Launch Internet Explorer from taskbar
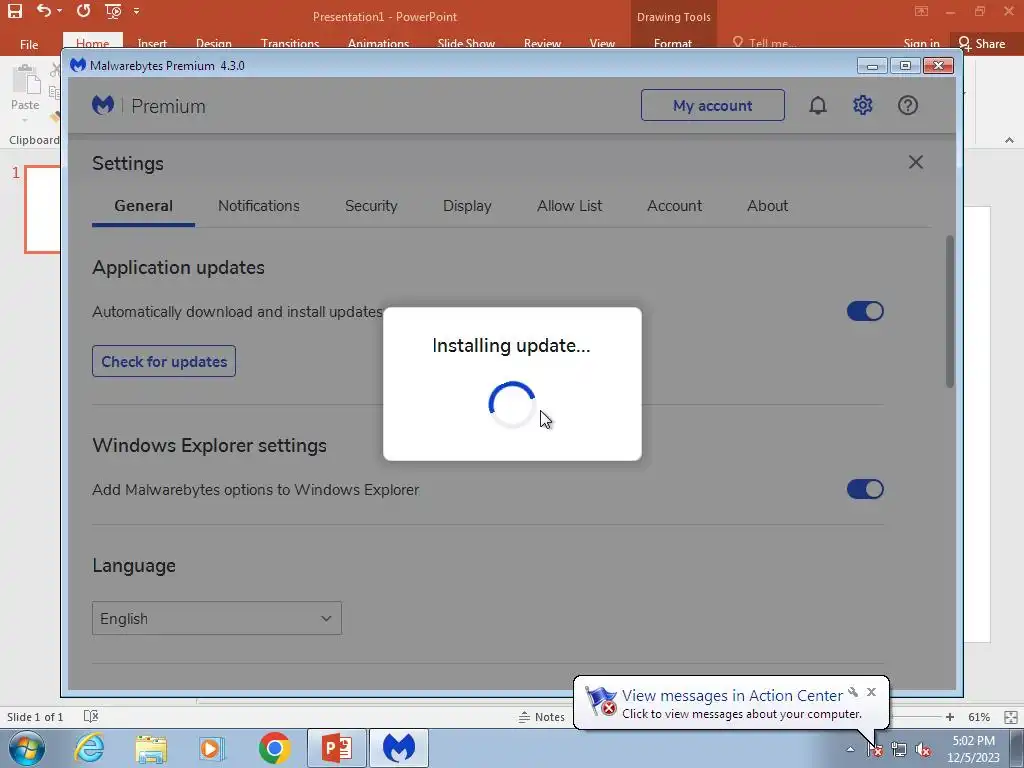This screenshot has height=768, width=1024. [x=89, y=748]
